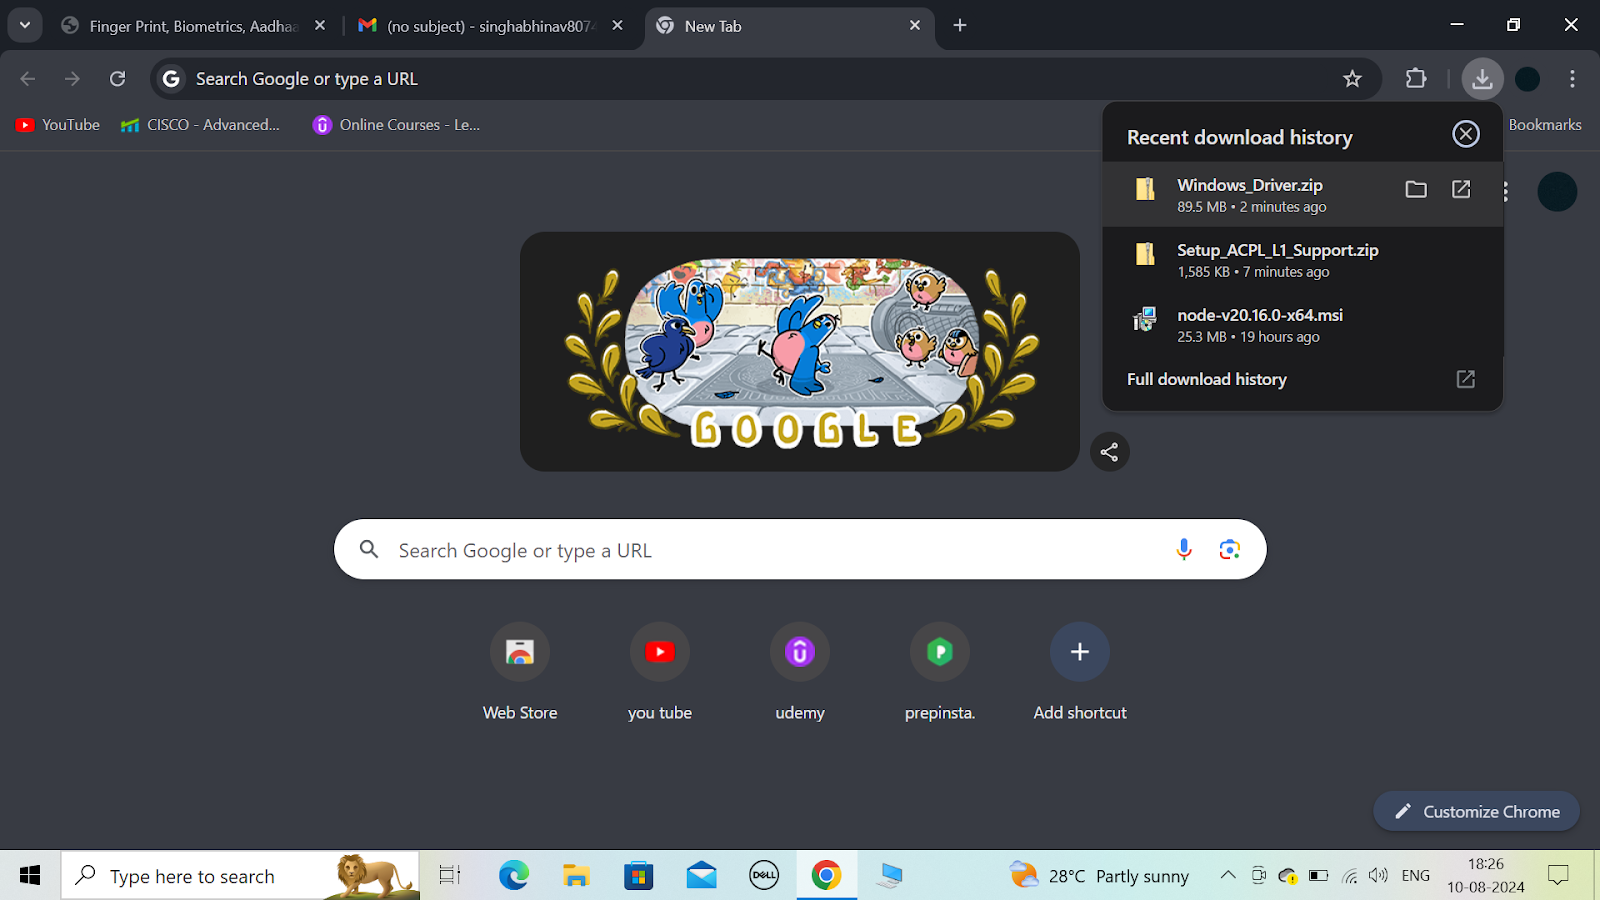Bookmark this tab with the star icon
This screenshot has width=1600, height=900.
point(1352,79)
